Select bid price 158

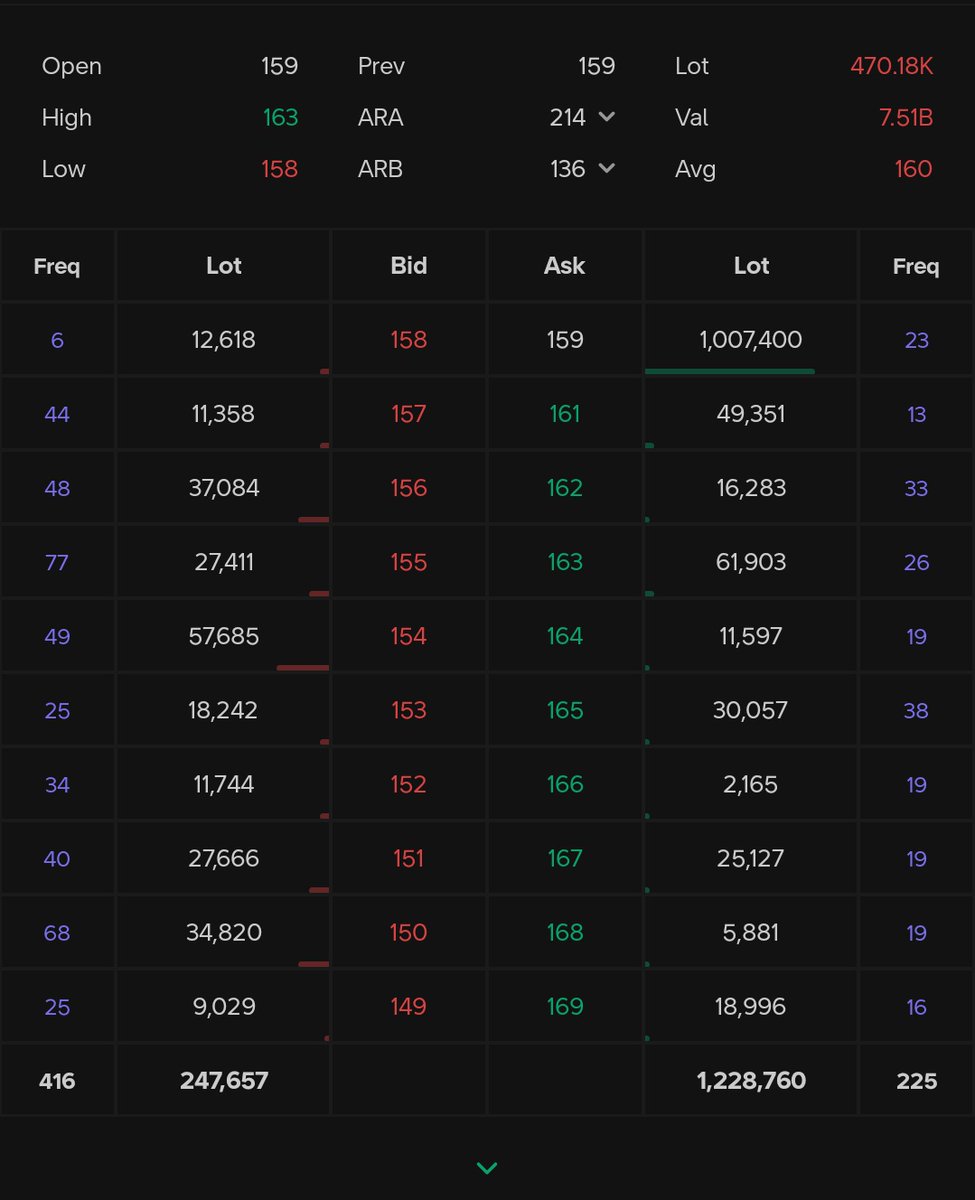click(x=409, y=340)
